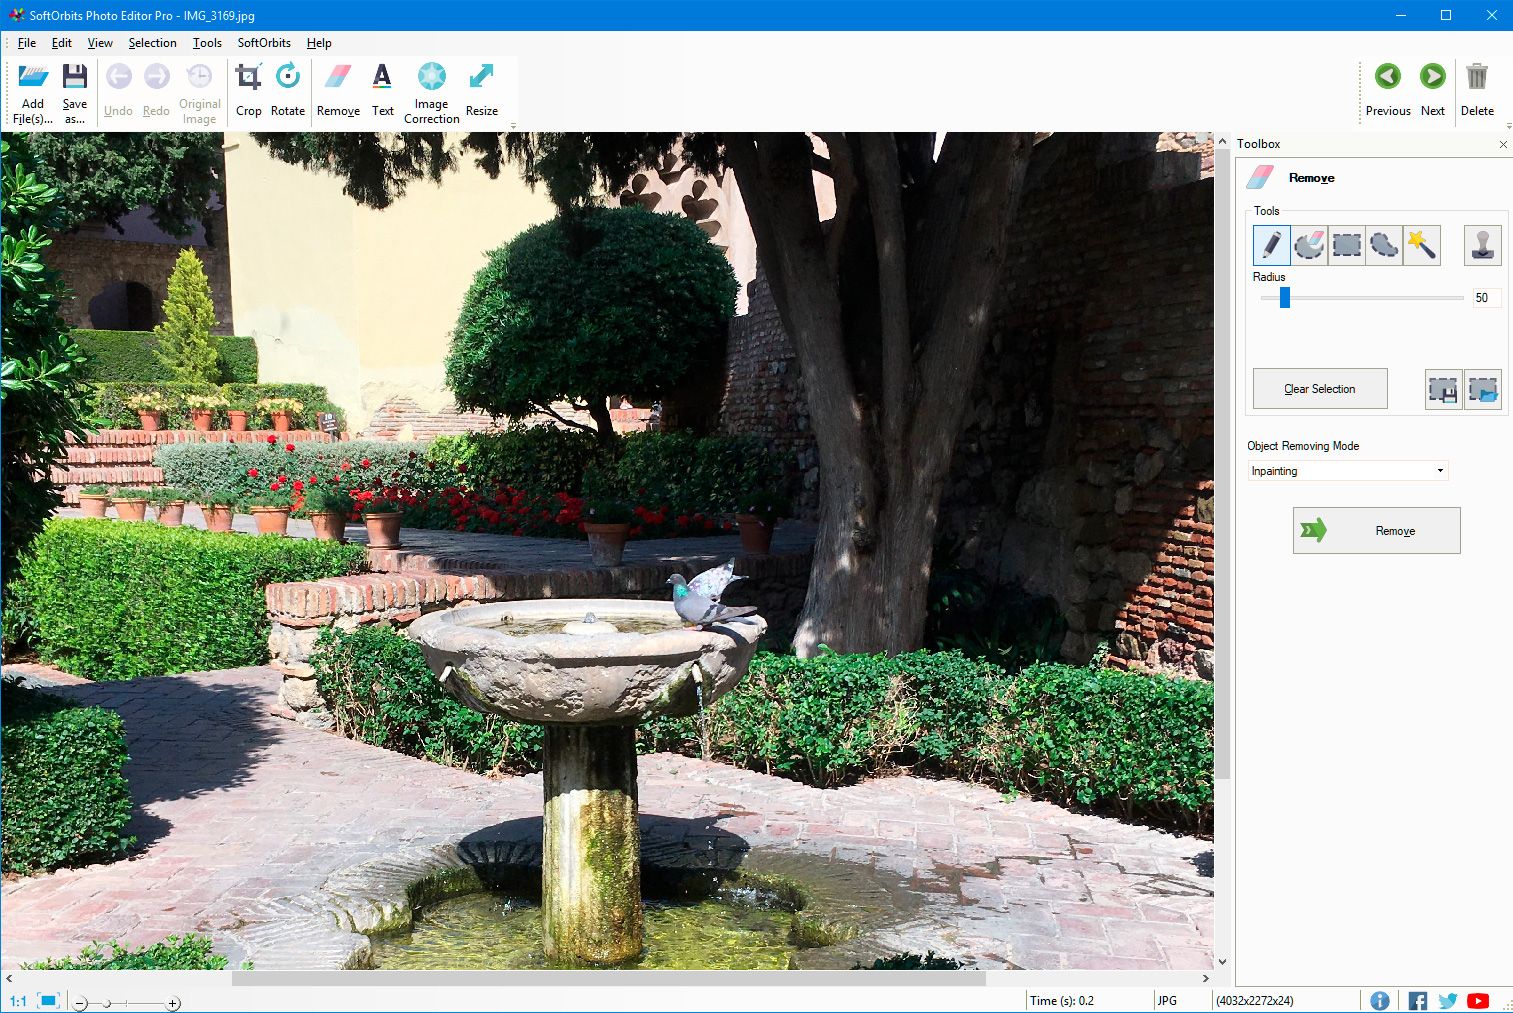Select the rectangular selection tool
The image size is (1513, 1013).
pos(1347,245)
